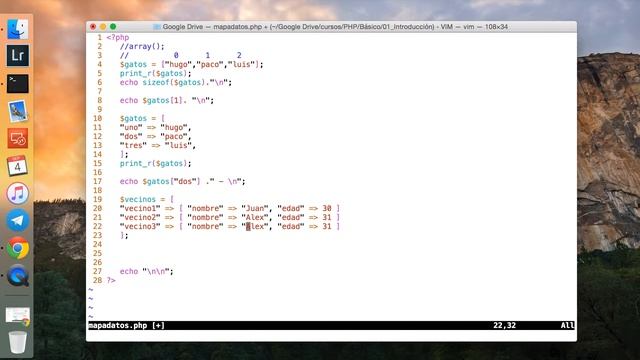
Task: Click $vecinos = [ on line 19
Action: [x=147, y=199]
